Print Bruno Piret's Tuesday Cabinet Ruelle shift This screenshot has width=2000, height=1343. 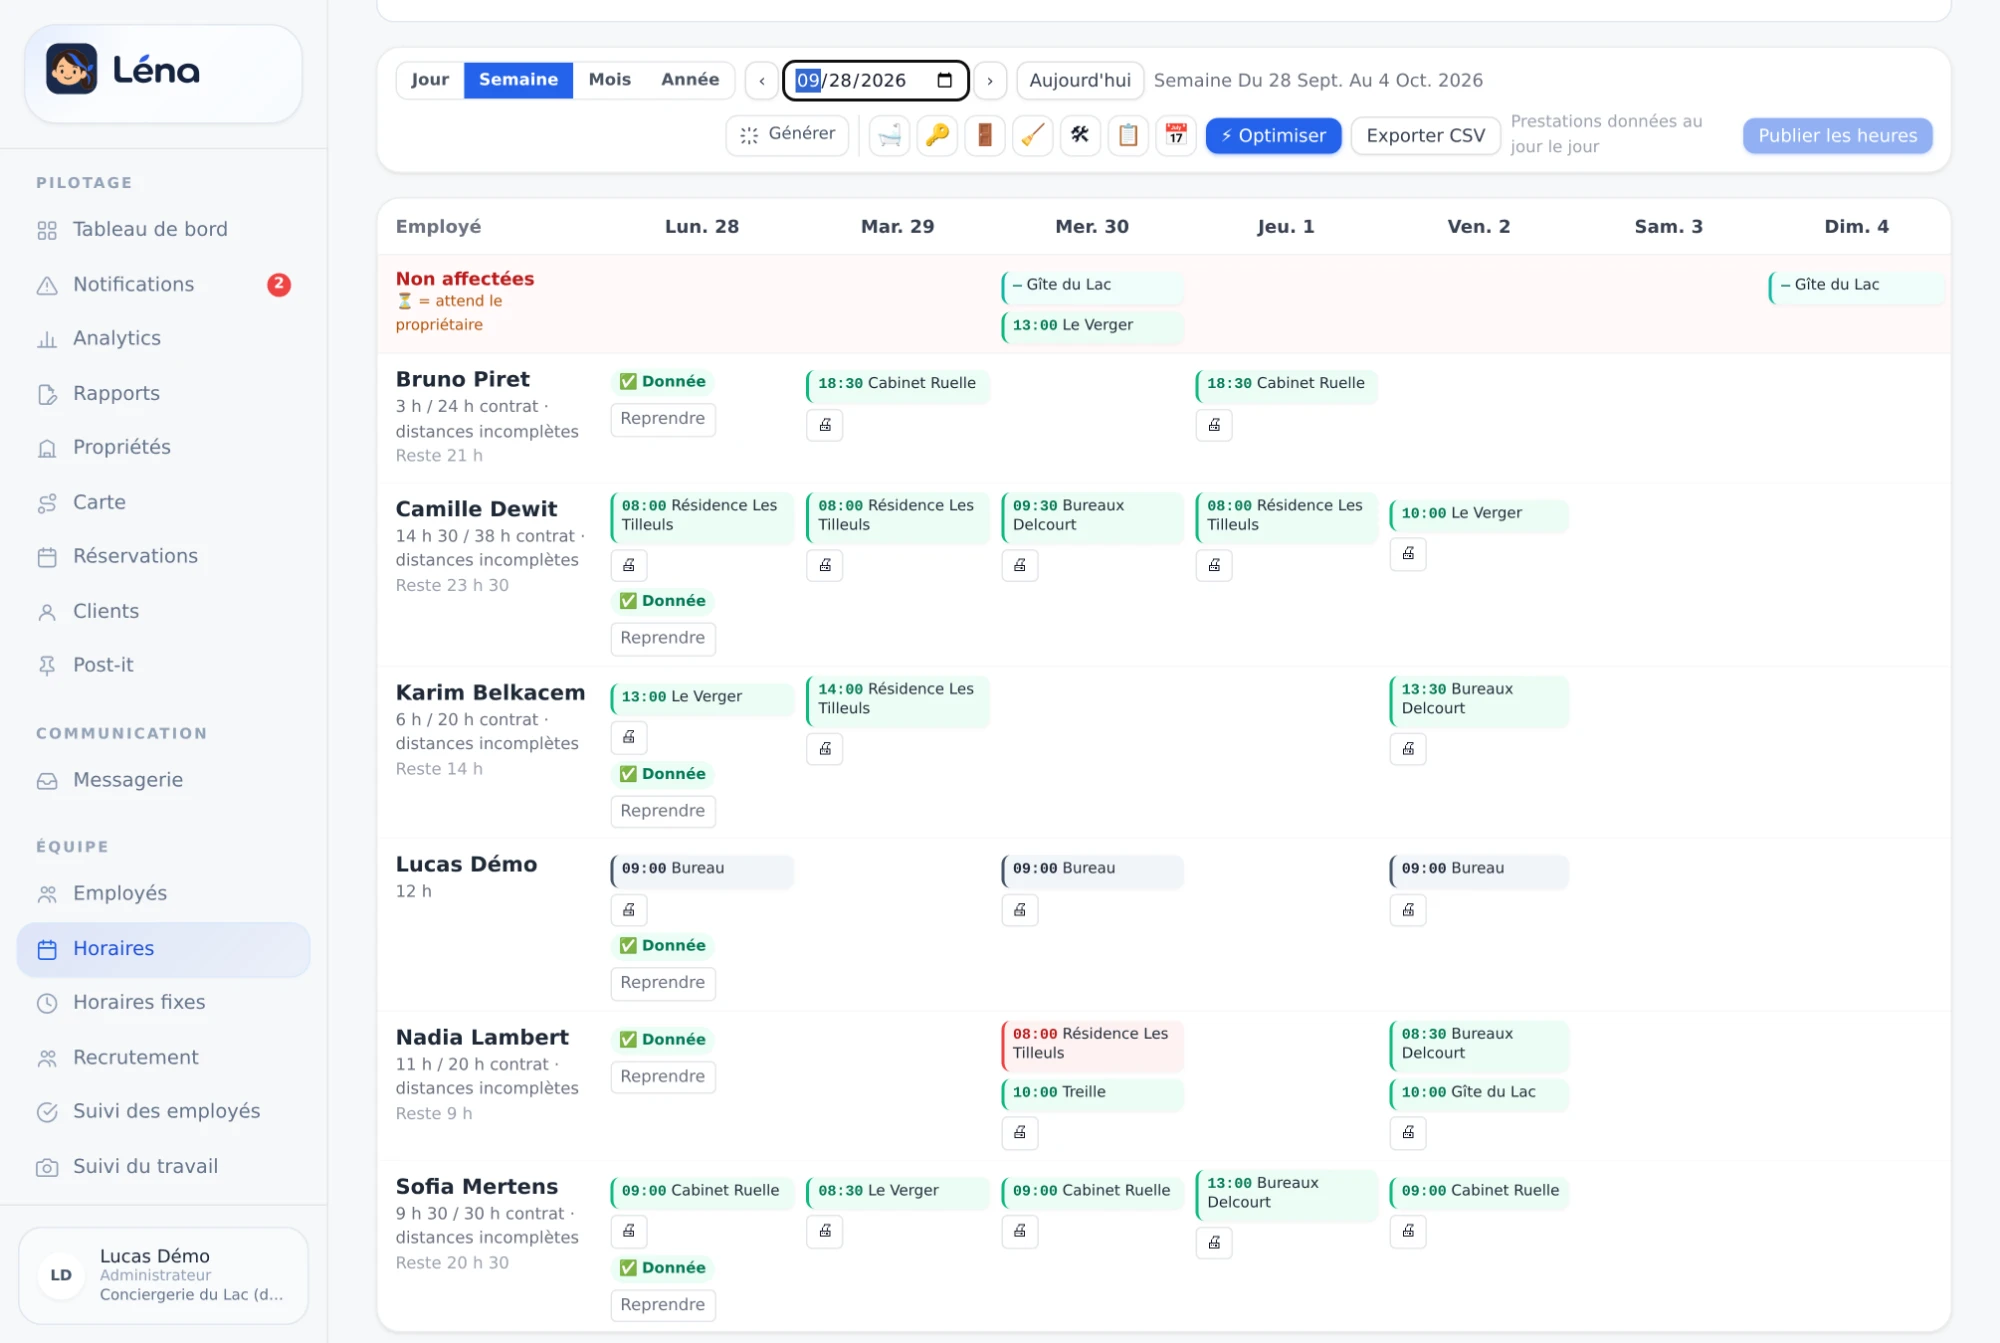click(825, 425)
